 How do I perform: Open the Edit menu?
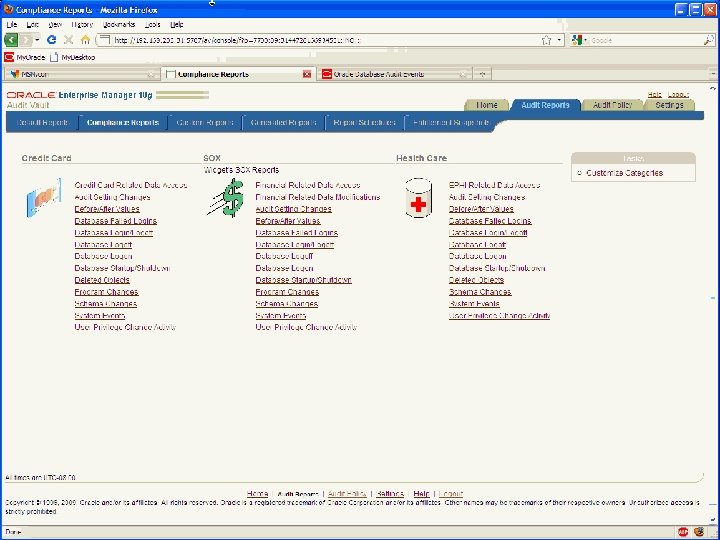33,24
